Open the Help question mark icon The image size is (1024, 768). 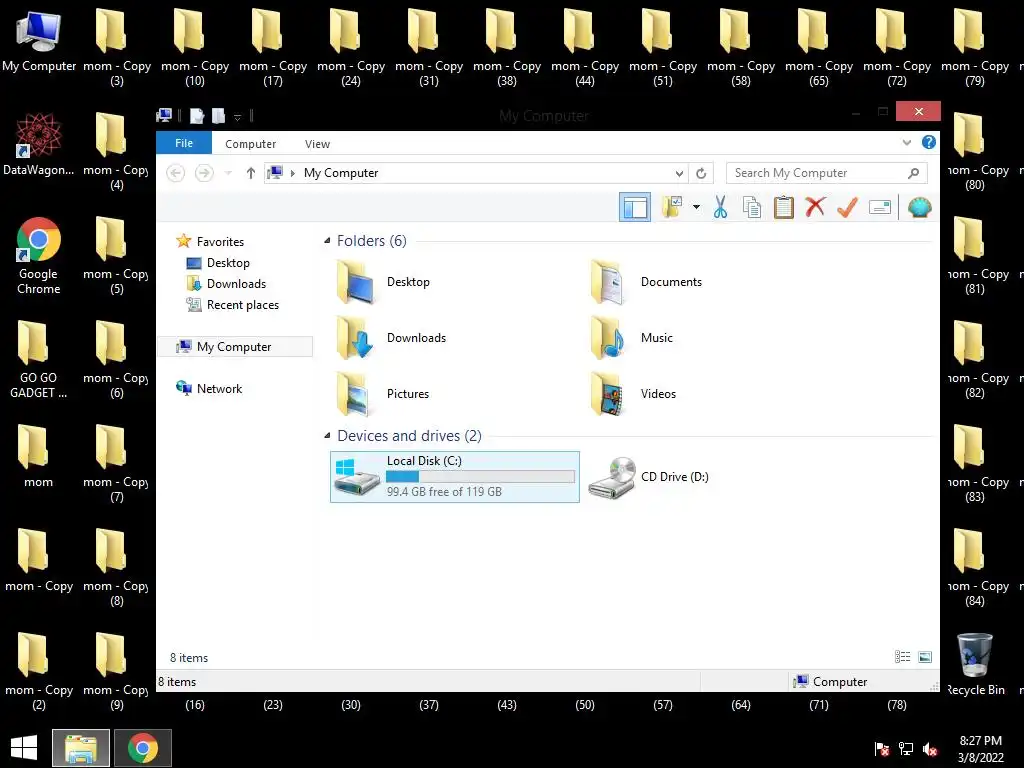[x=929, y=142]
